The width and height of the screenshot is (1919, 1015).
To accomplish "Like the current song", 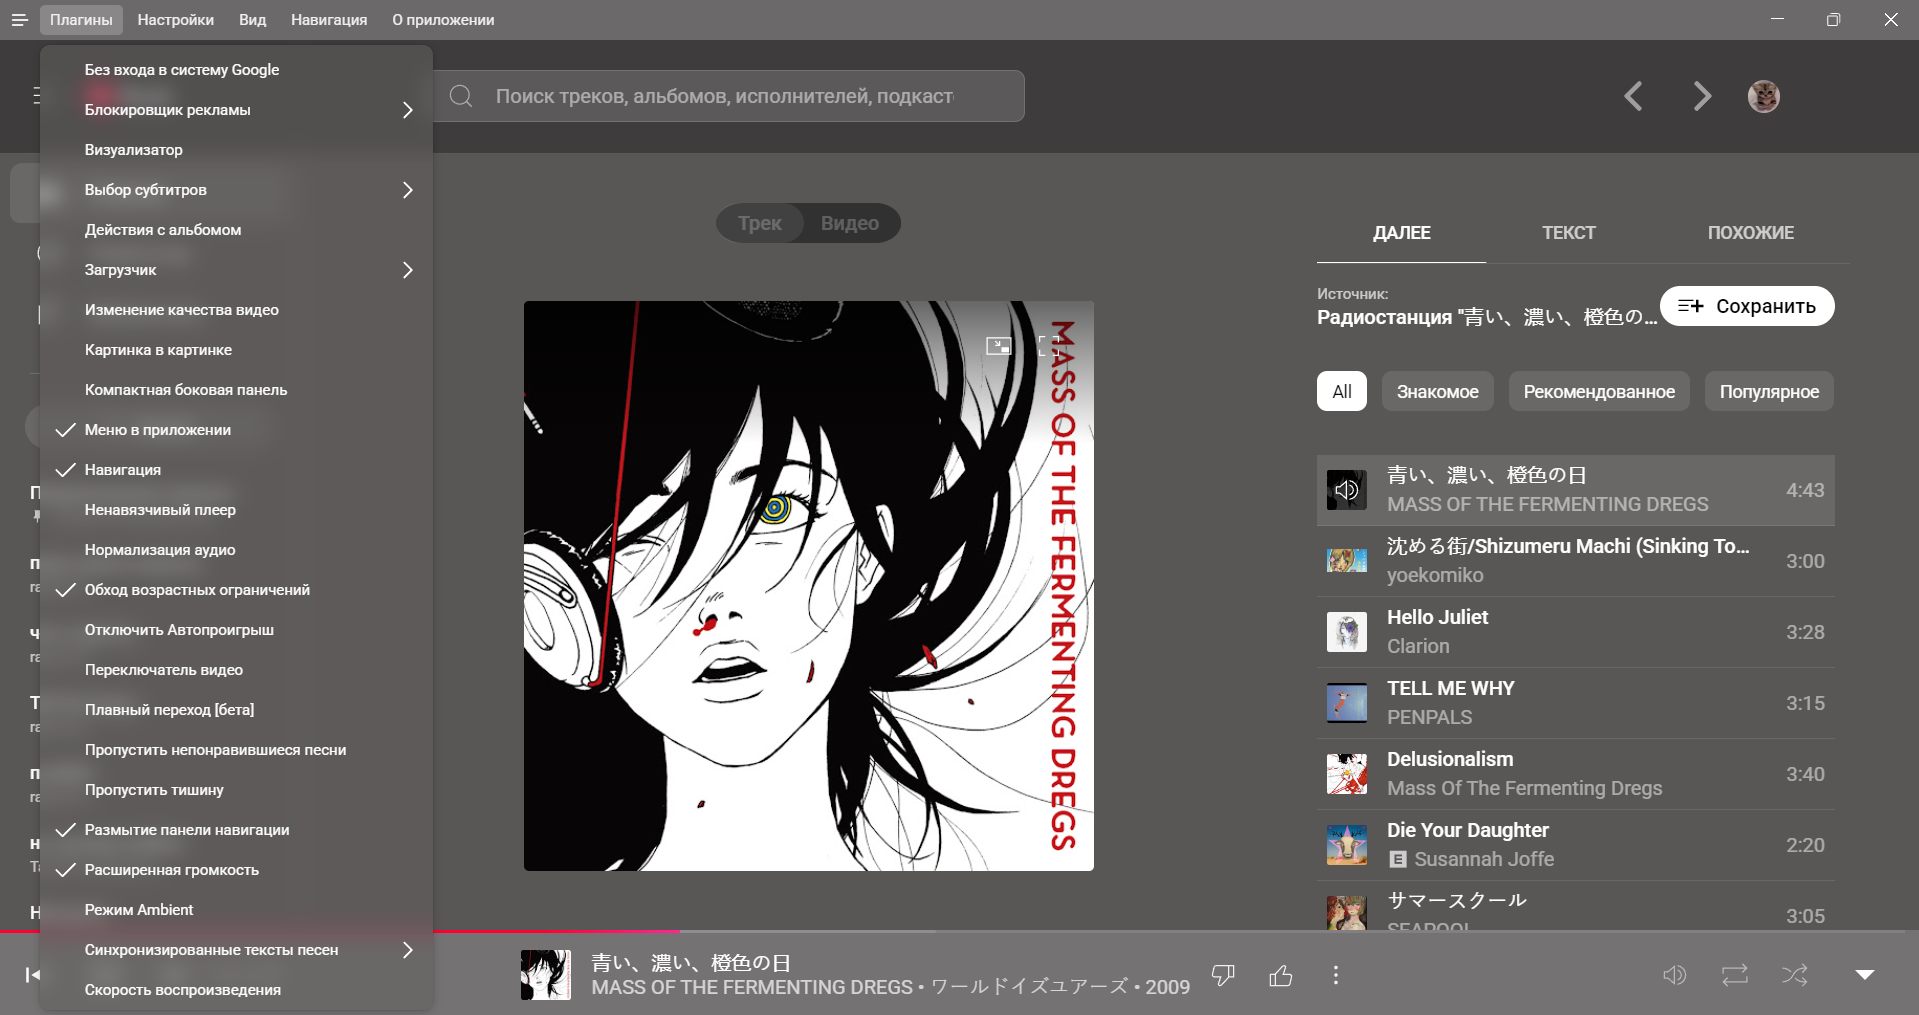I will [x=1281, y=975].
